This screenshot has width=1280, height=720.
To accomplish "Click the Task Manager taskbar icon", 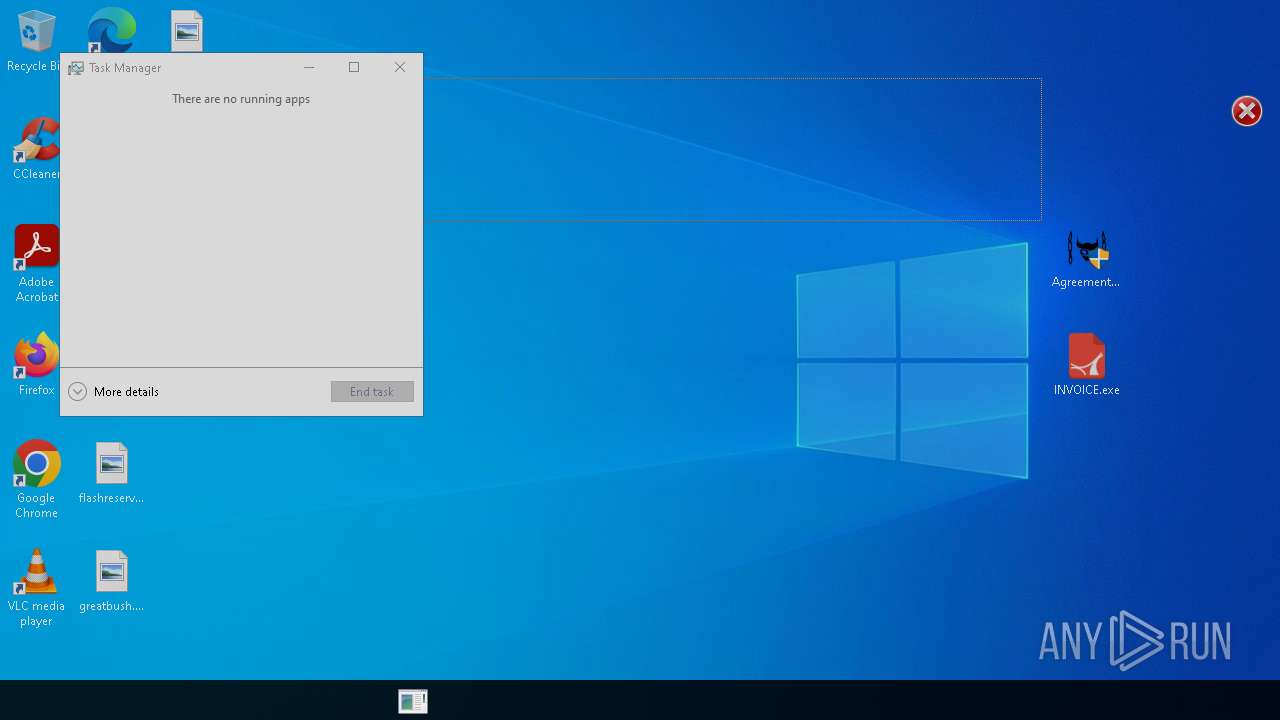I will point(413,701).
